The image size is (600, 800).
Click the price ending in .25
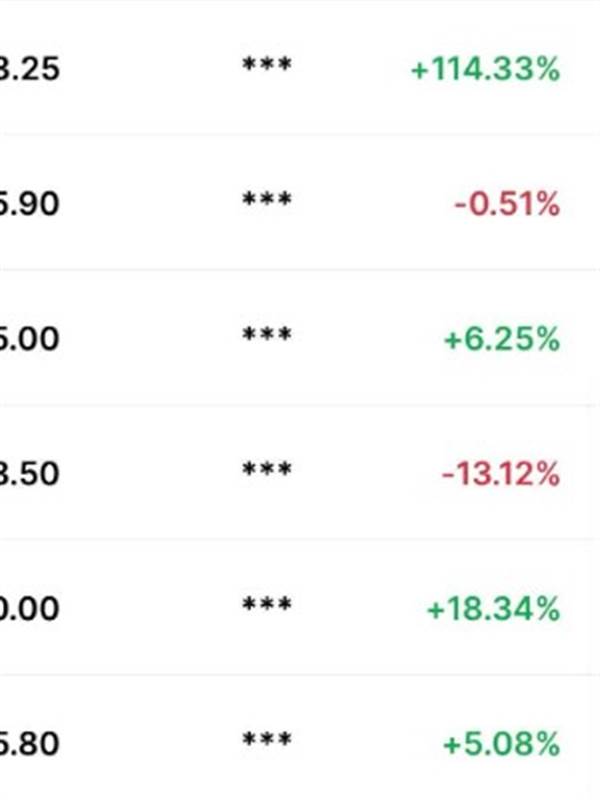30,69
